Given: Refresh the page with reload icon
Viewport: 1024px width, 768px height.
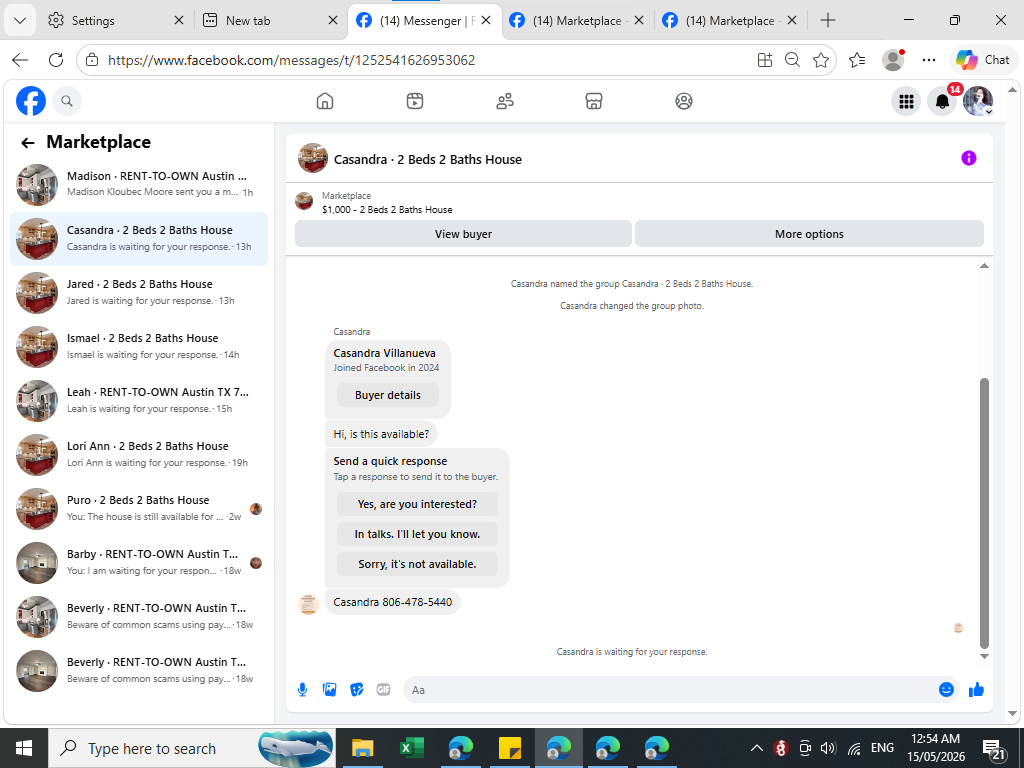Looking at the screenshot, I should (56, 60).
